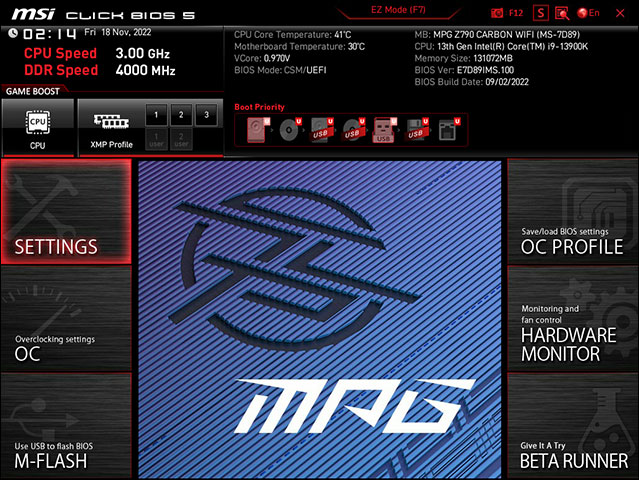Open the BIOS search magnifier icon
639x480 pixels.
tap(562, 13)
